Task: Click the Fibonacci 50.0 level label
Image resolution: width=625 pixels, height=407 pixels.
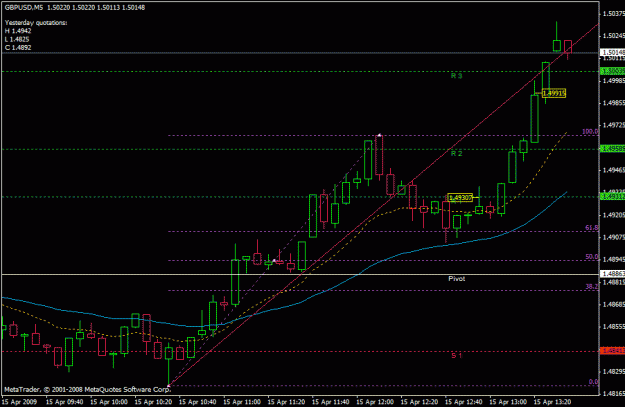Action: coord(592,257)
